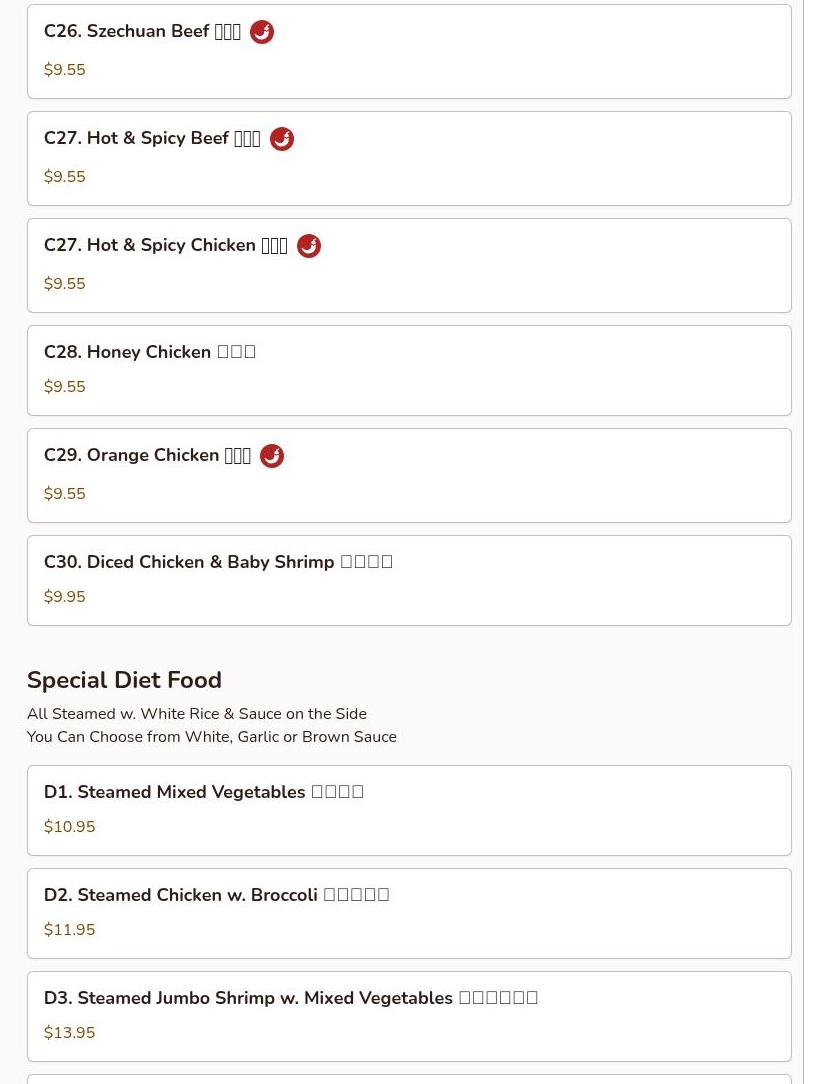Viewport: 824px width, 1084px height.
Task: Click the $13.95 price for Steamed Jumbo Shrimp
Action: pos(69,1033)
